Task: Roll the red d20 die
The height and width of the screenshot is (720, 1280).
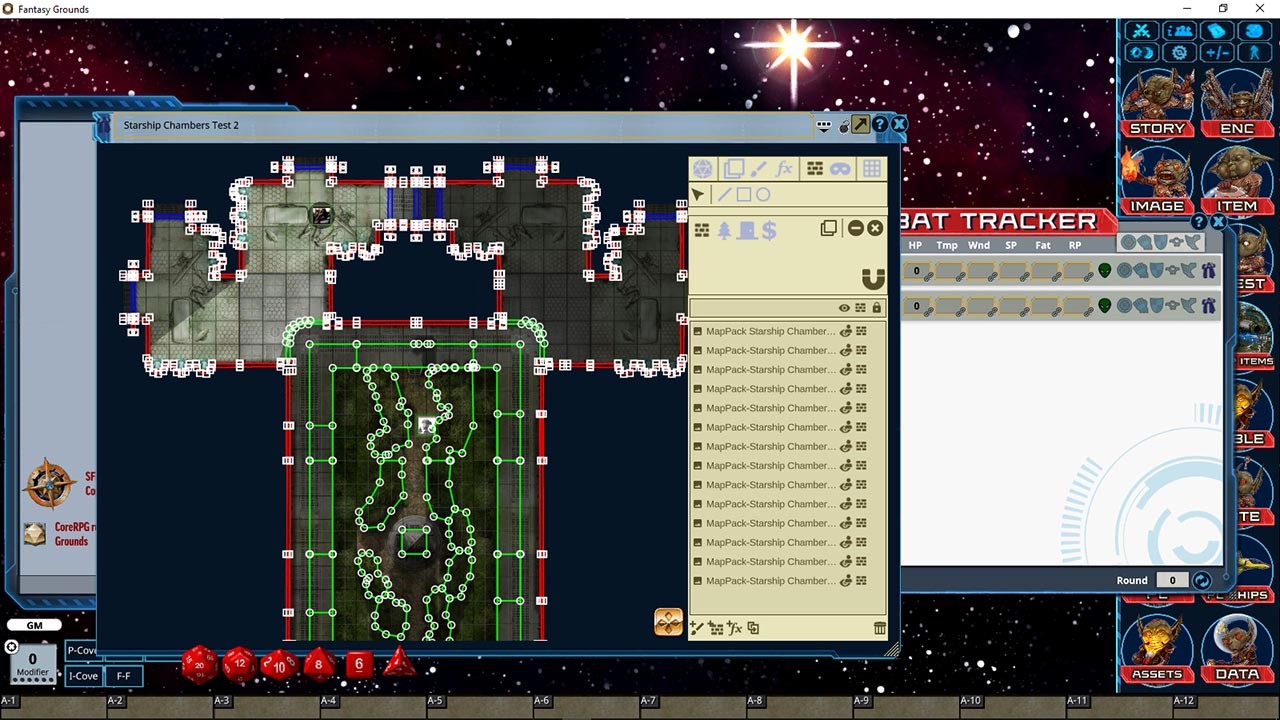Action: [x=200, y=665]
